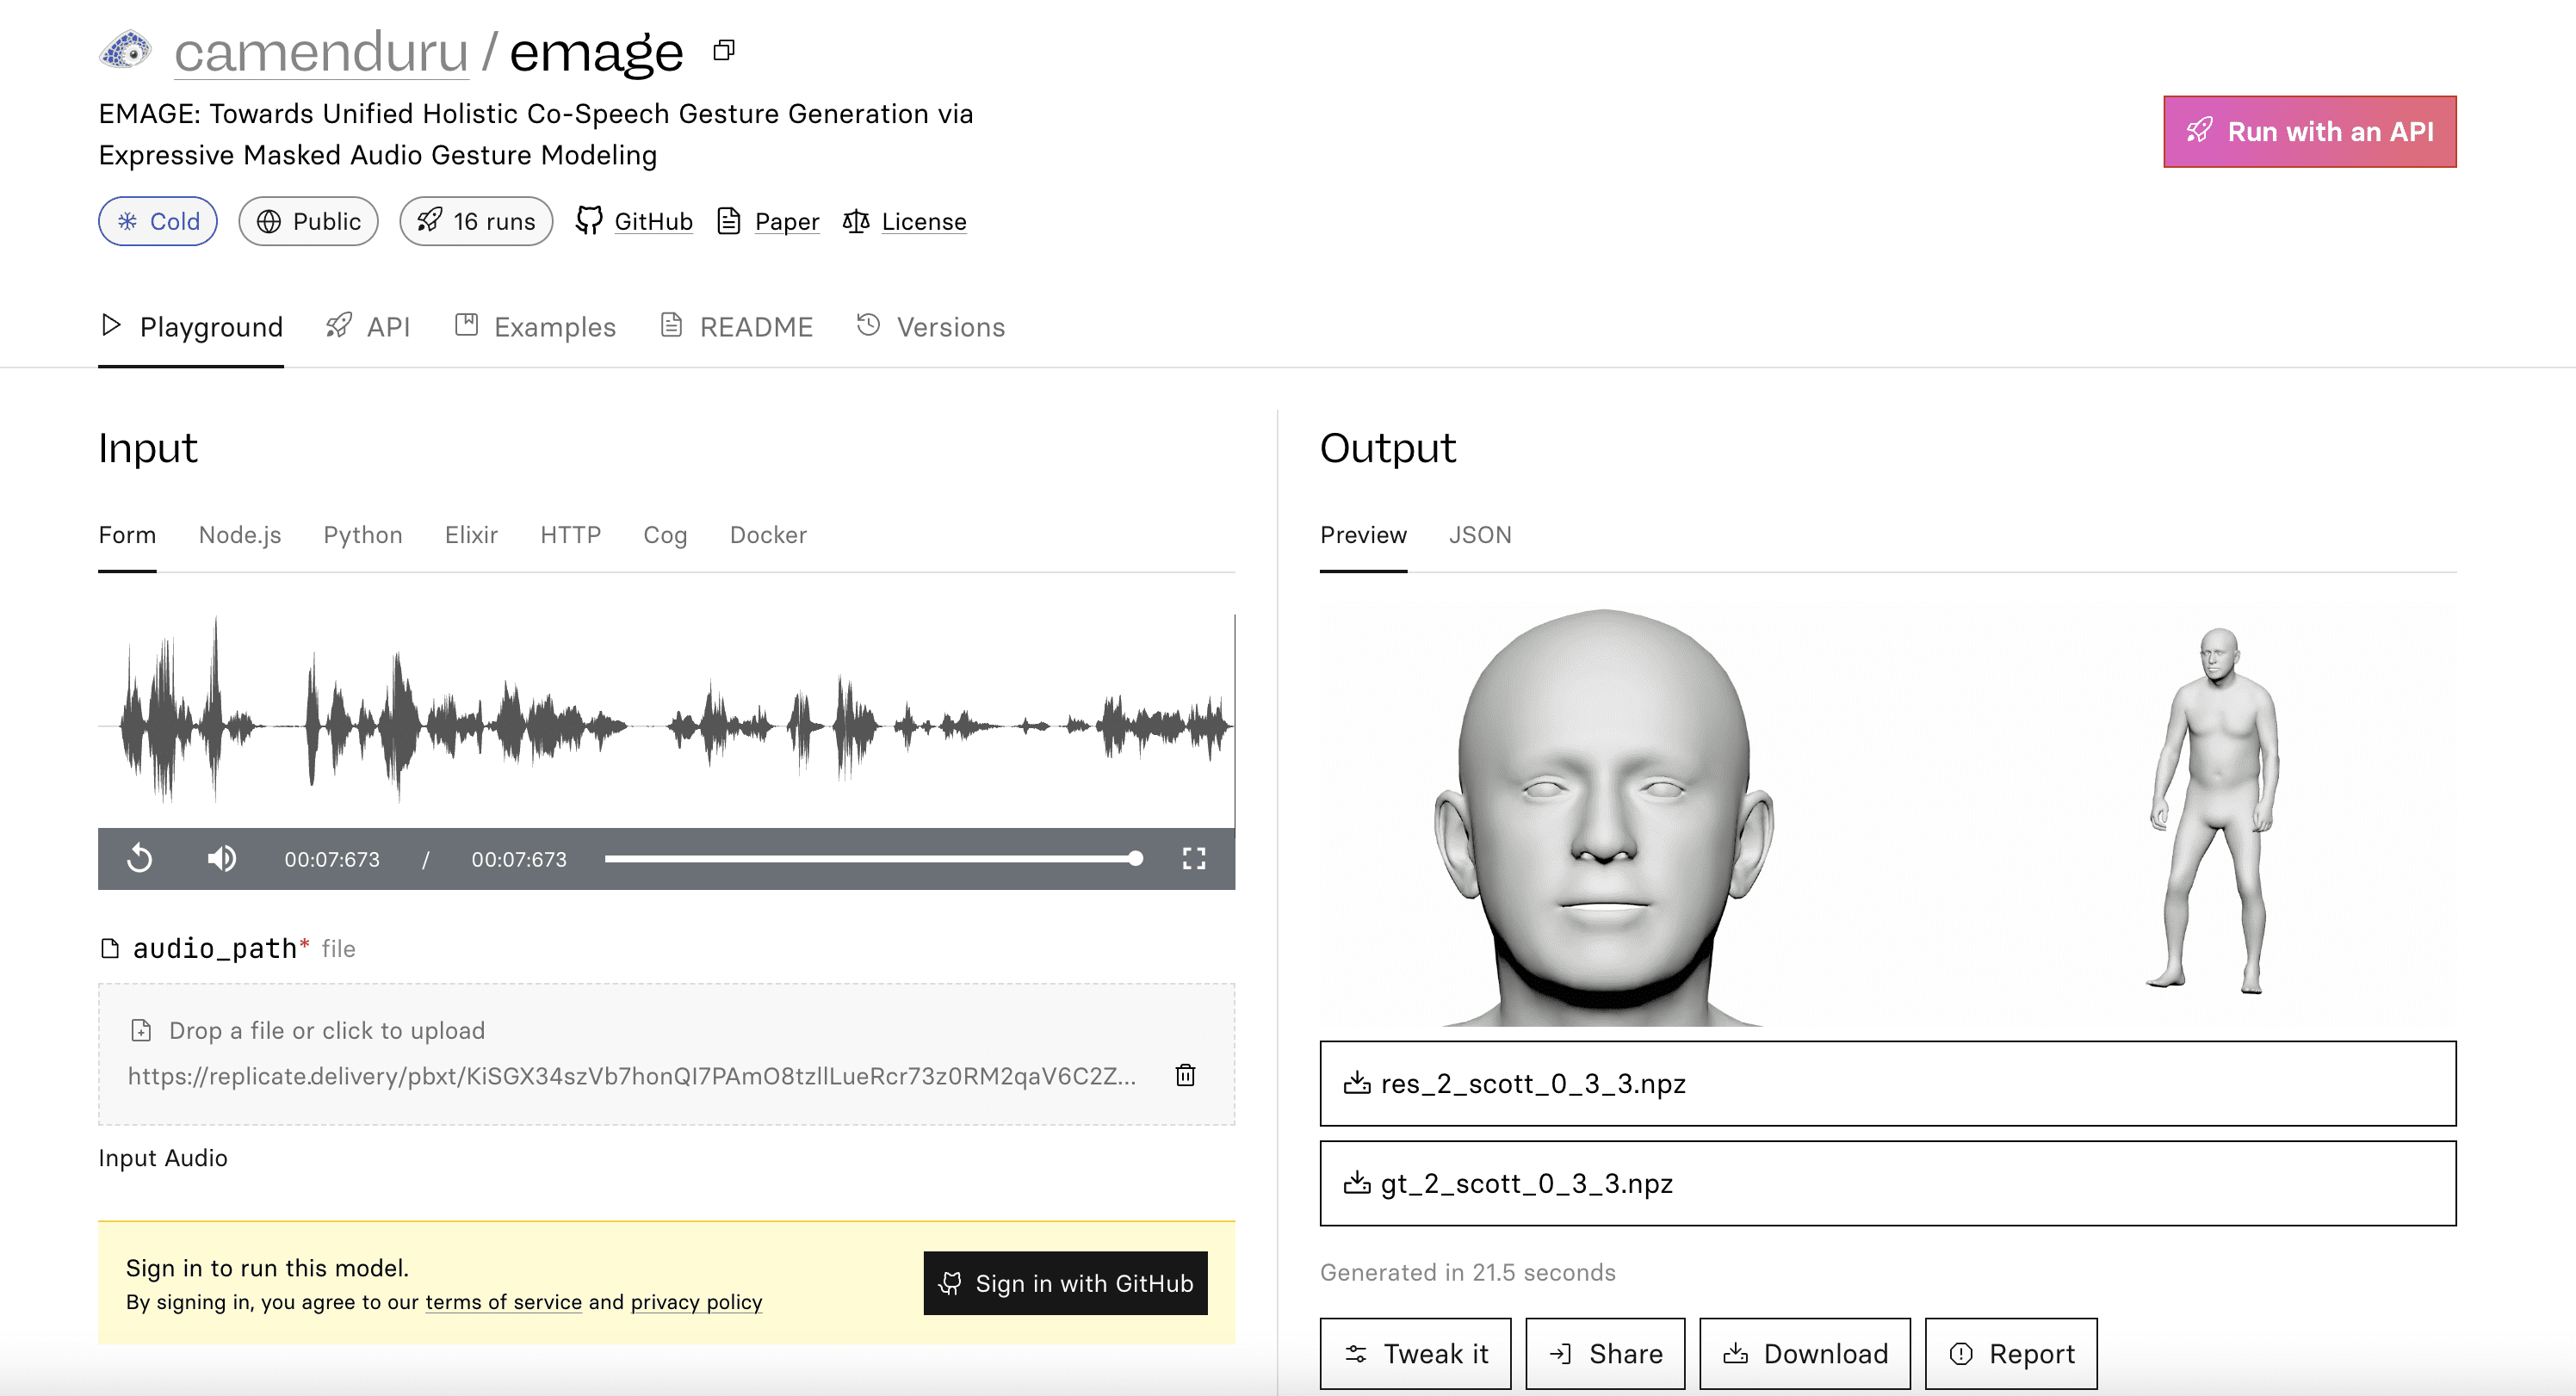Screen dimensions: 2576x1396
Task: Click the Download button
Action: pos(1805,1354)
